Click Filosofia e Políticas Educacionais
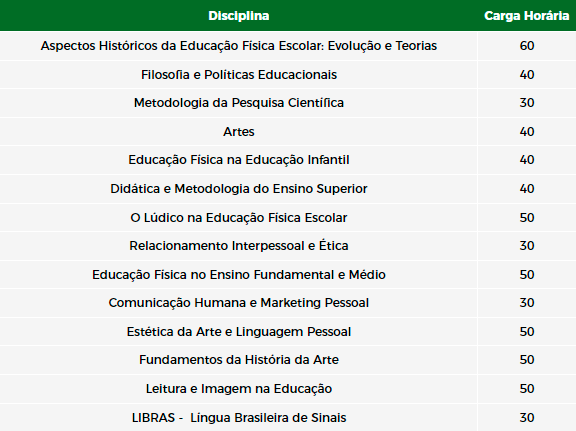 pyautogui.click(x=239, y=75)
